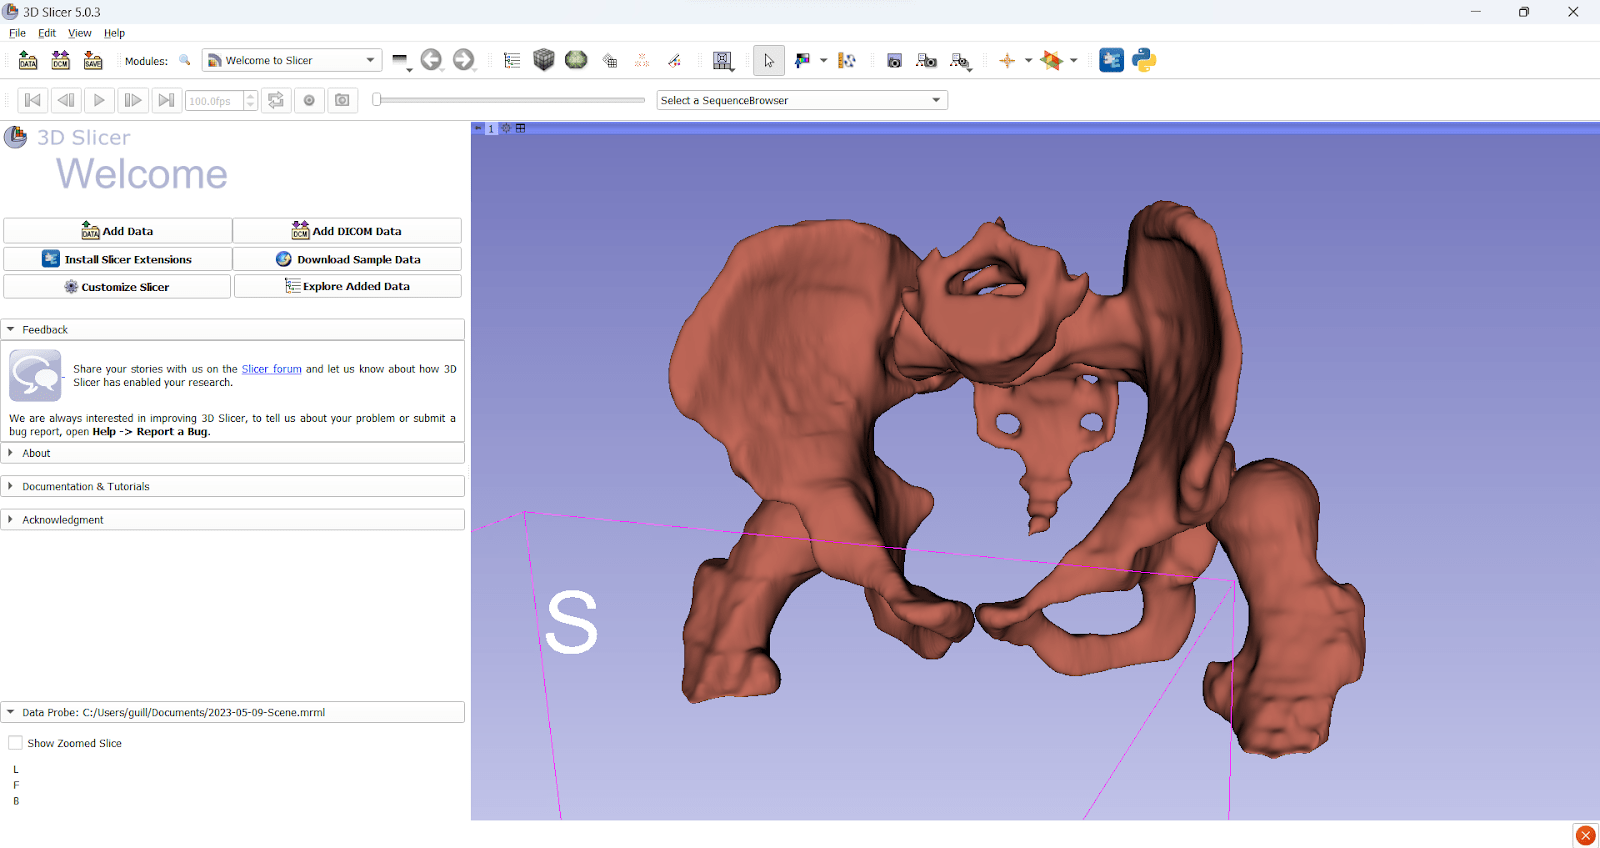This screenshot has width=1600, height=848.
Task: Click the Add DICOM Data button
Action: (347, 231)
